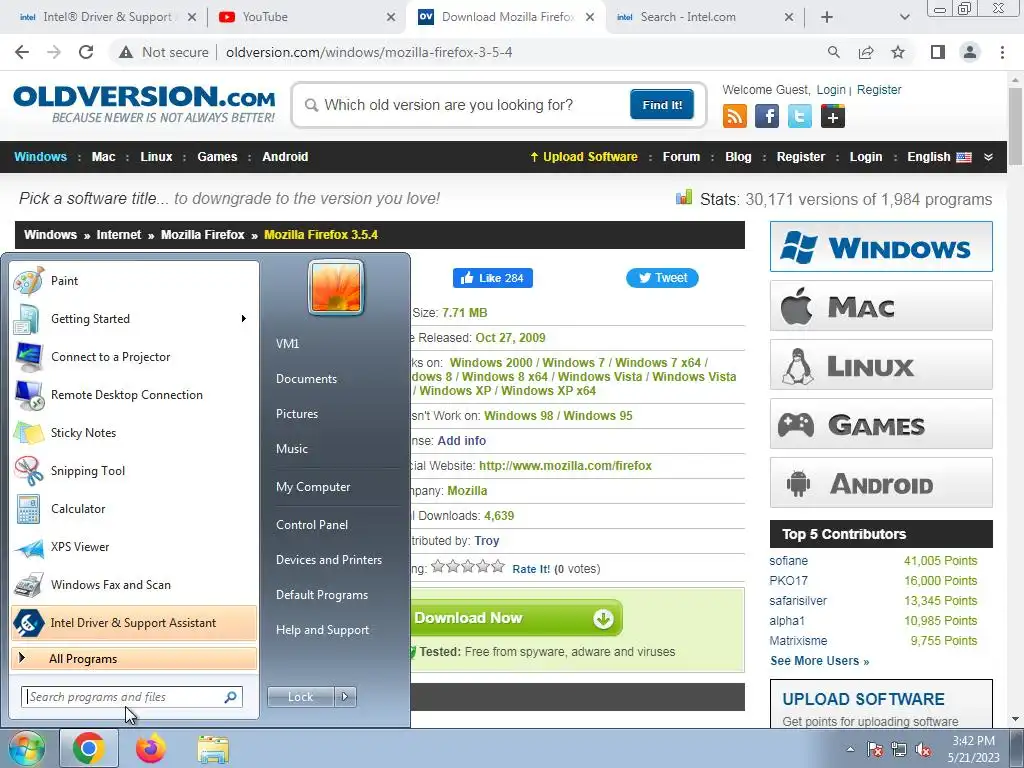Screen dimensions: 1024x768
Task: Select Mac in the site navigation bar
Action: (x=103, y=157)
